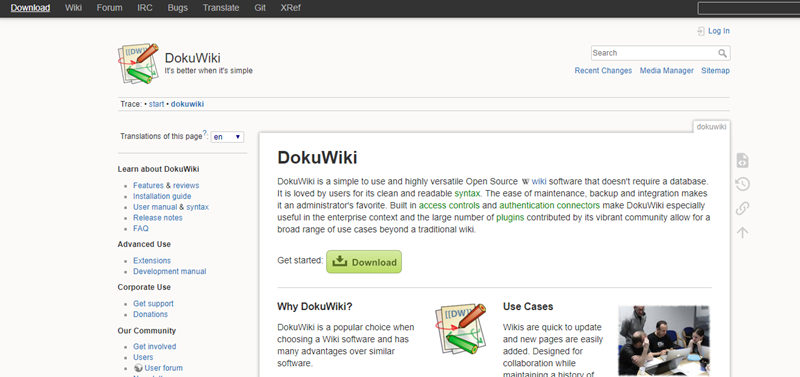
Task: Click the green Download button
Action: (364, 262)
